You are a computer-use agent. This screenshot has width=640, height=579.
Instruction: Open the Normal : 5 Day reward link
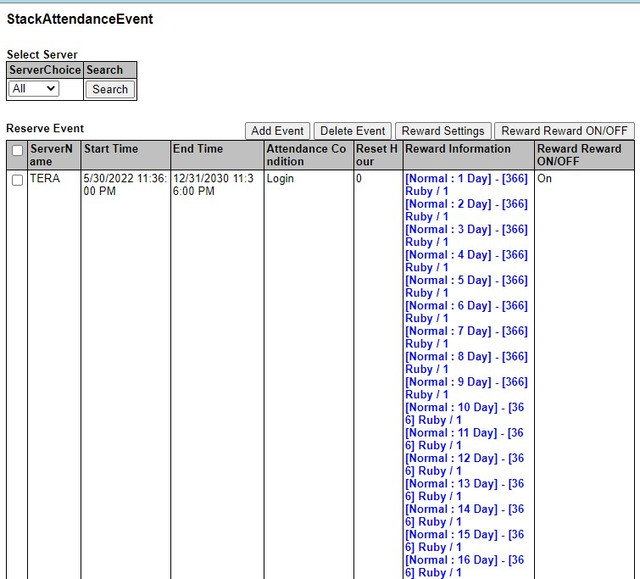click(466, 286)
